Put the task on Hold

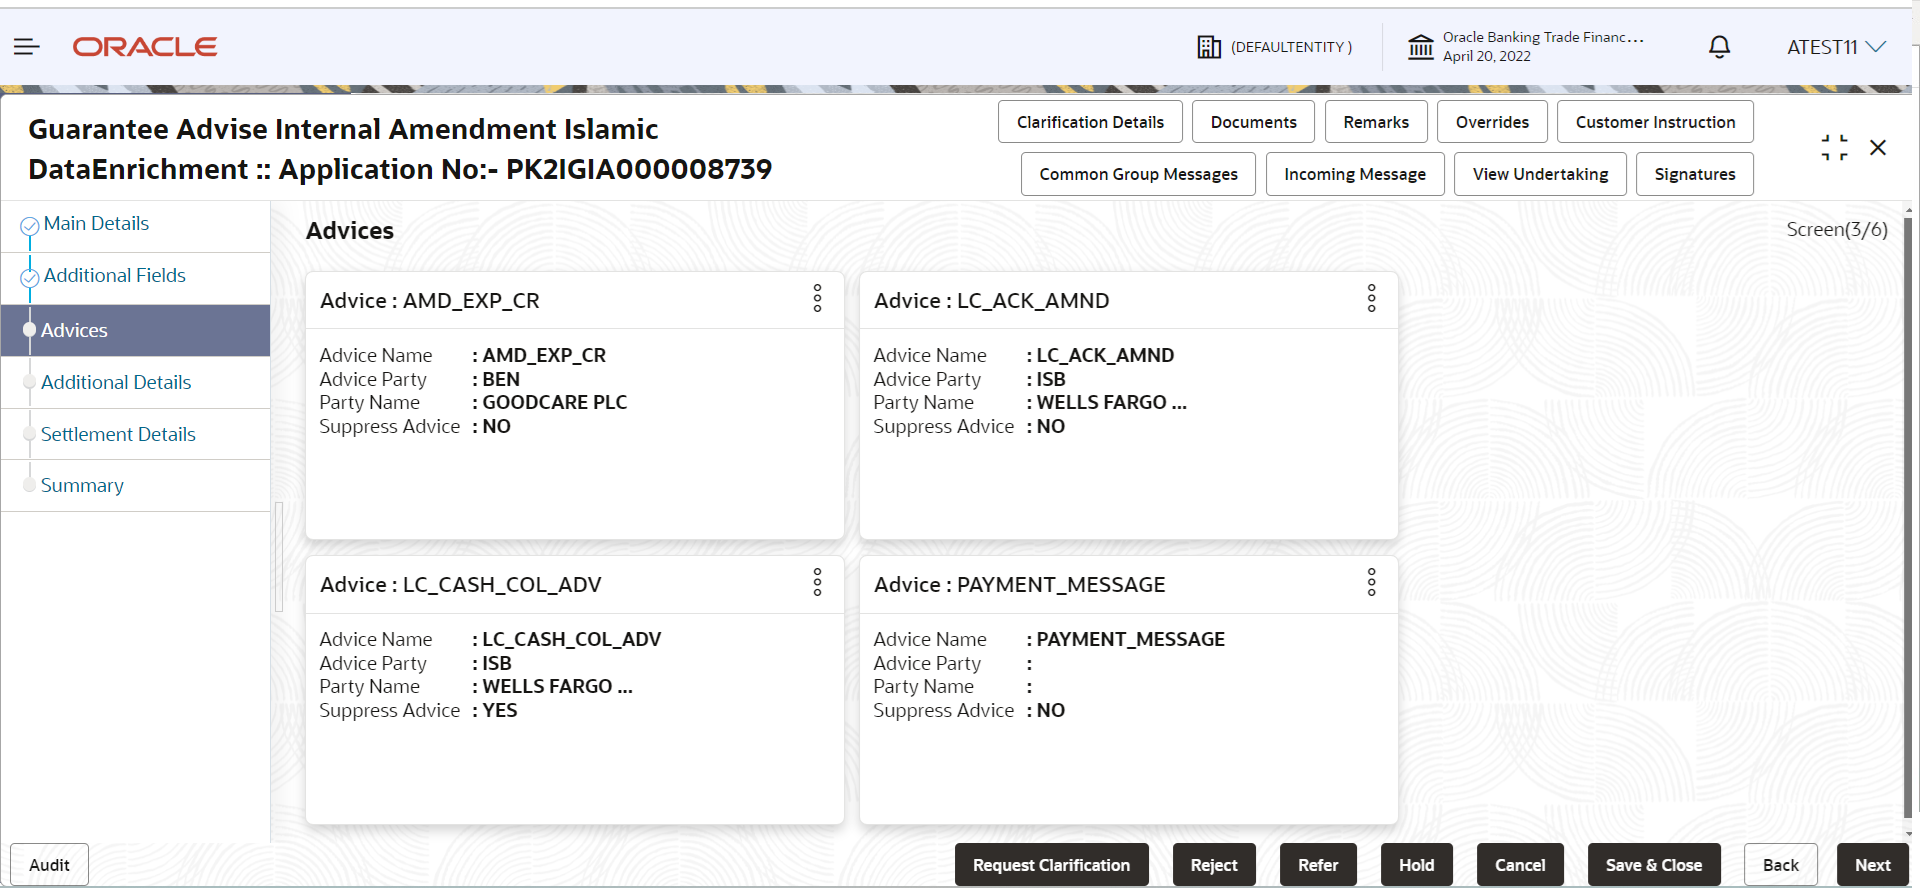(1416, 865)
